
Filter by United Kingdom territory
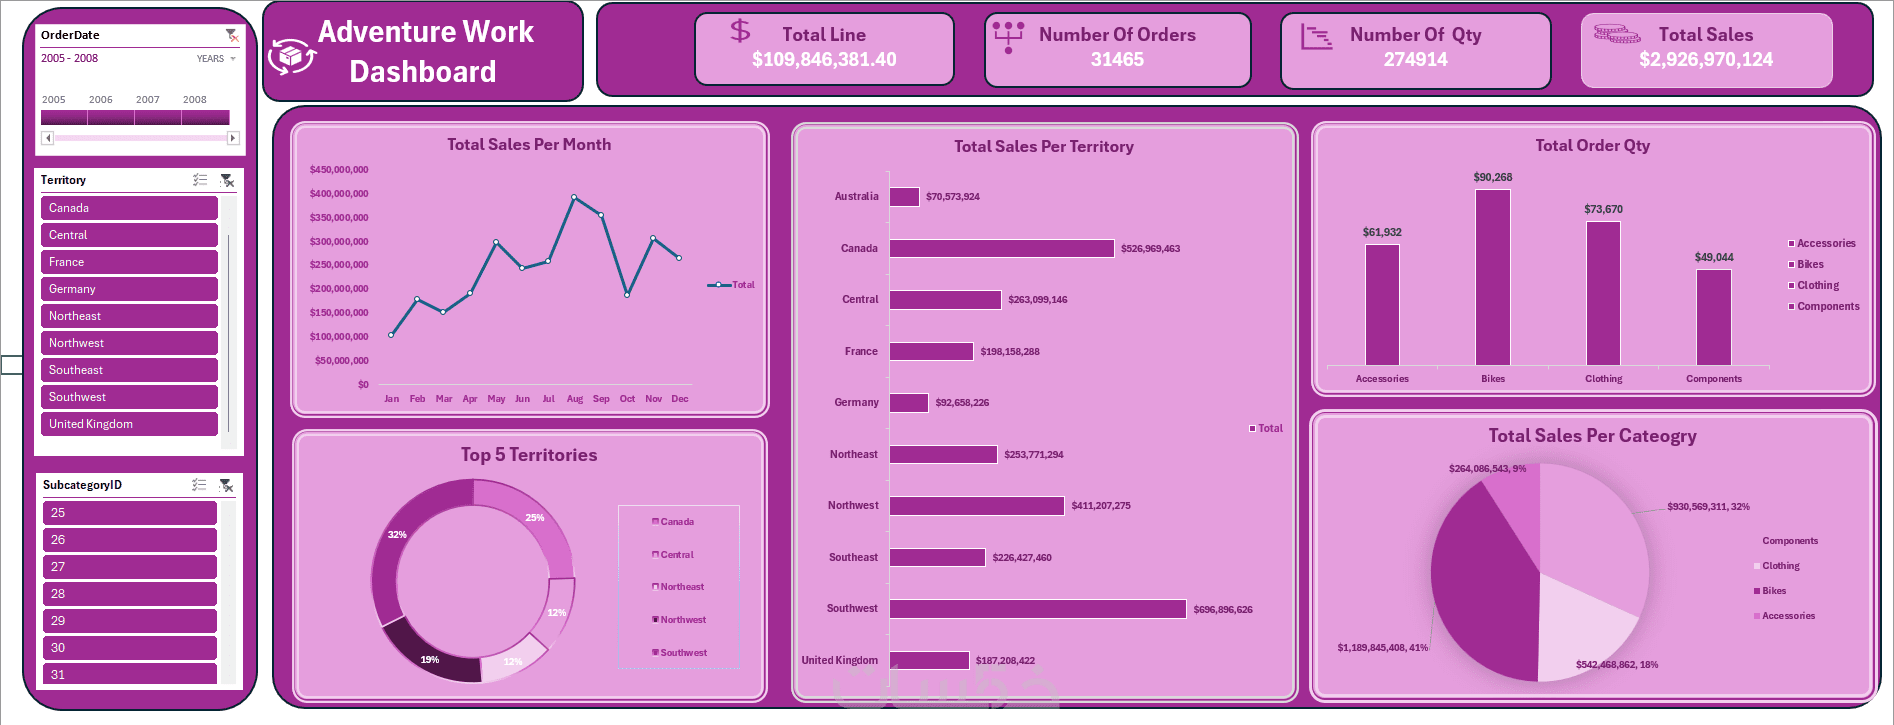point(130,424)
